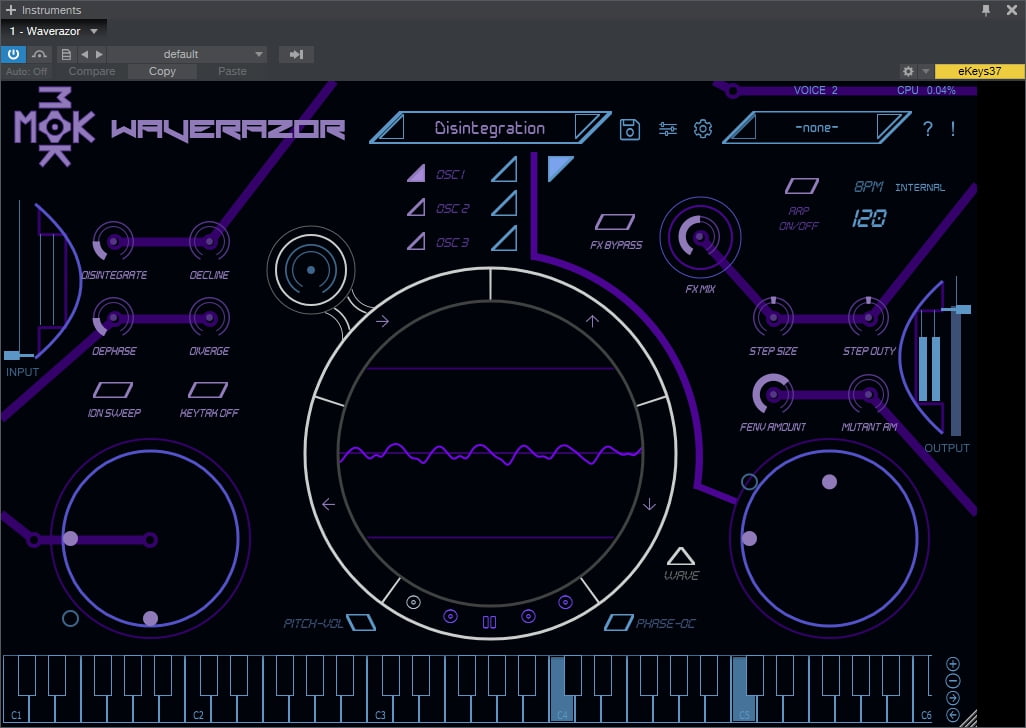Screen dimensions: 1026x728
Task: Click the question mark help icon
Action: [x=927, y=129]
